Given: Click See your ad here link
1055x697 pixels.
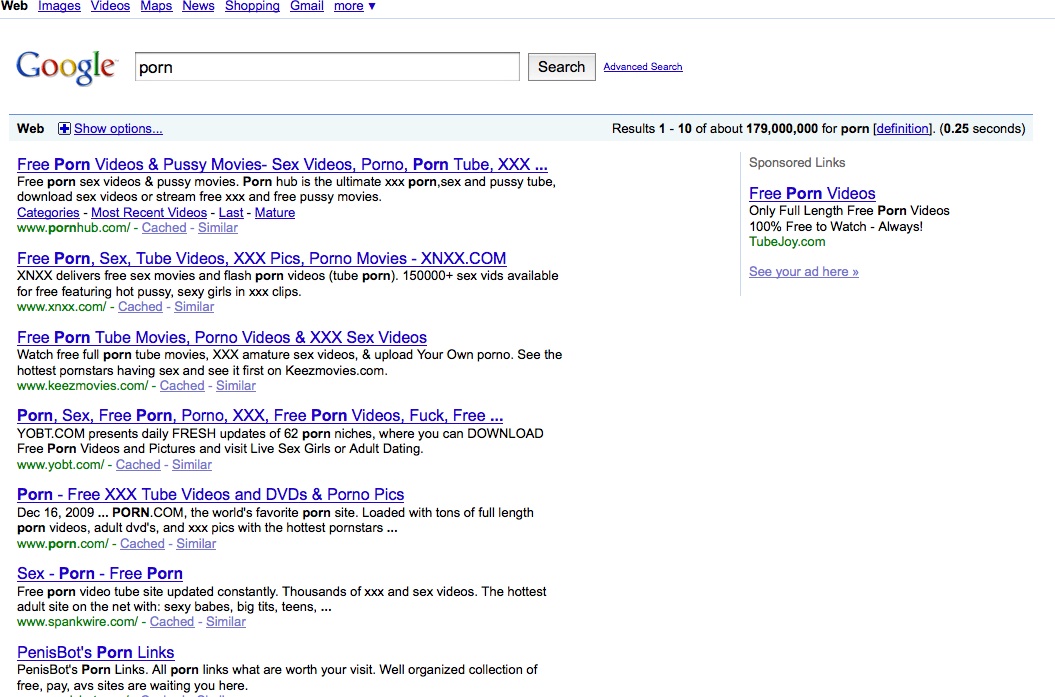Looking at the screenshot, I should coord(803,272).
